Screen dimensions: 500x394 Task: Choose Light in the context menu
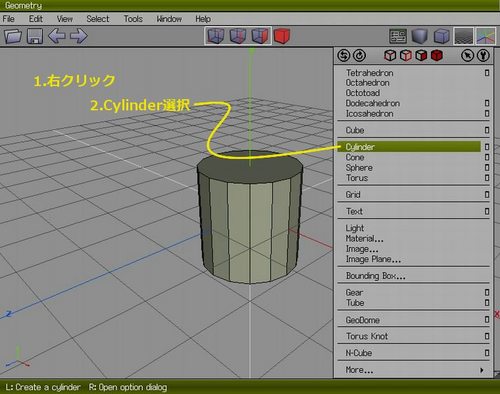tap(355, 228)
